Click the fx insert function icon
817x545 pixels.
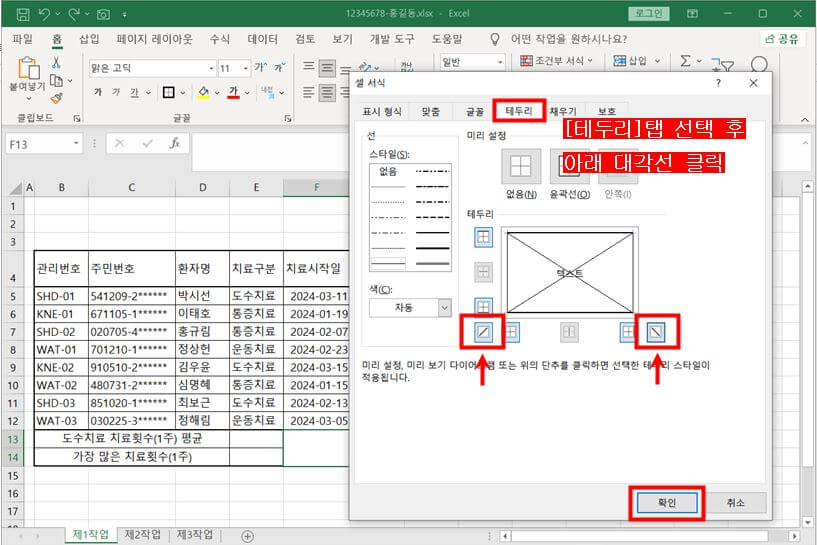pyautogui.click(x=175, y=143)
